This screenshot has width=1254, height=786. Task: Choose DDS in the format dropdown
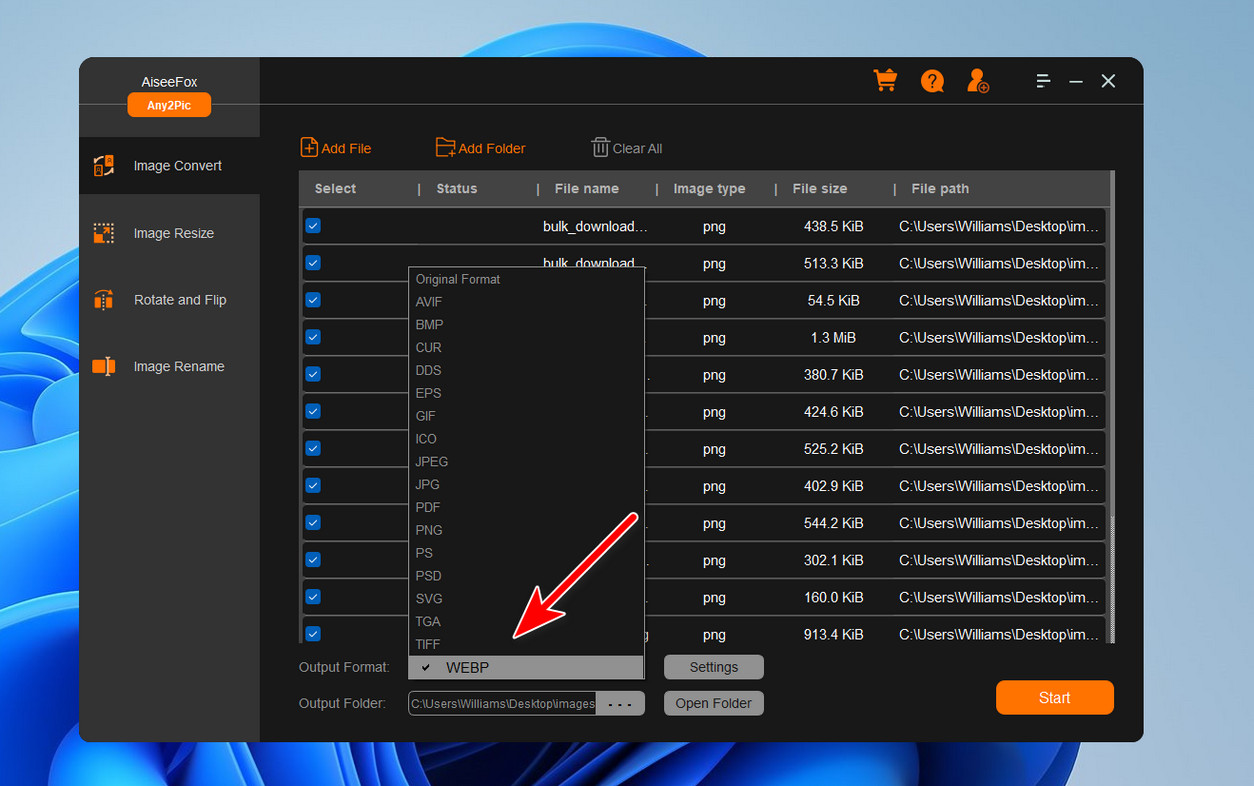tap(526, 370)
